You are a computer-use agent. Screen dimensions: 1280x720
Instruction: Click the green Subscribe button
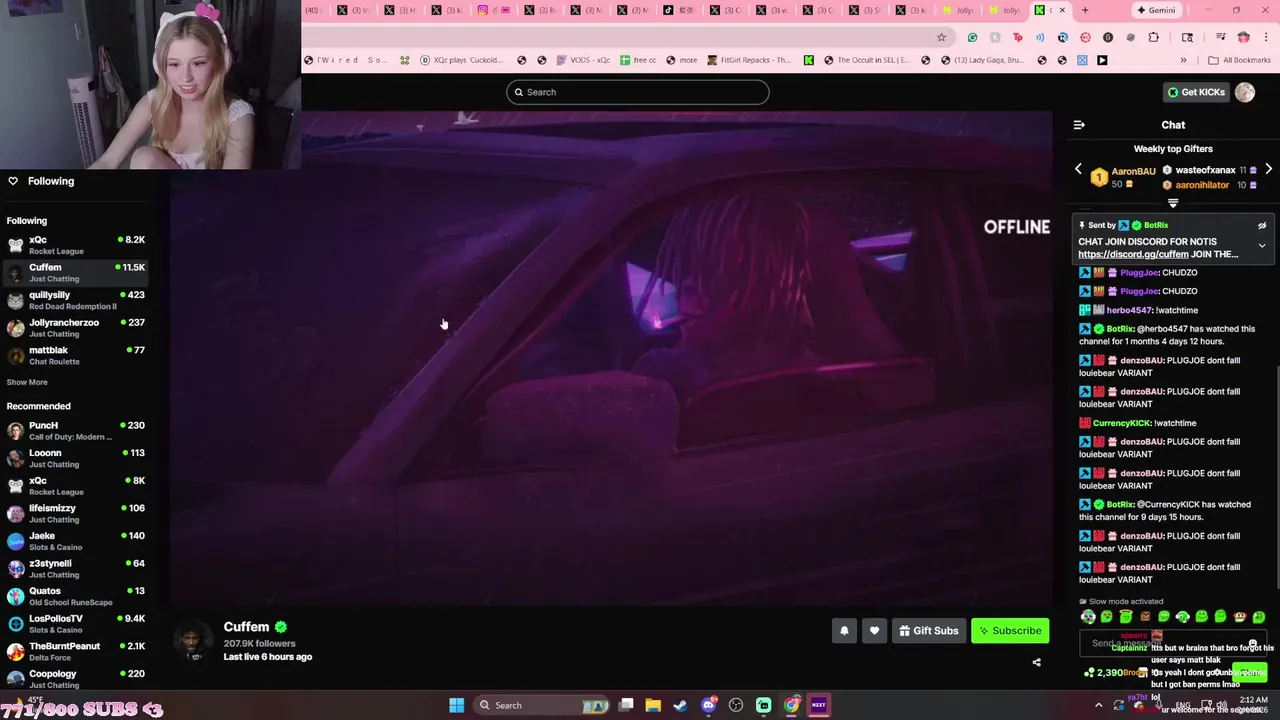click(1010, 631)
